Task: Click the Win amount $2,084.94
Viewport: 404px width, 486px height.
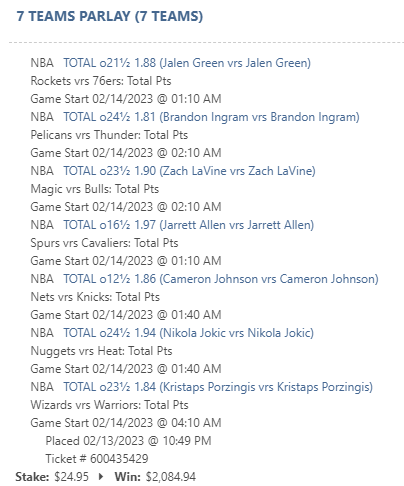Action: tap(171, 477)
